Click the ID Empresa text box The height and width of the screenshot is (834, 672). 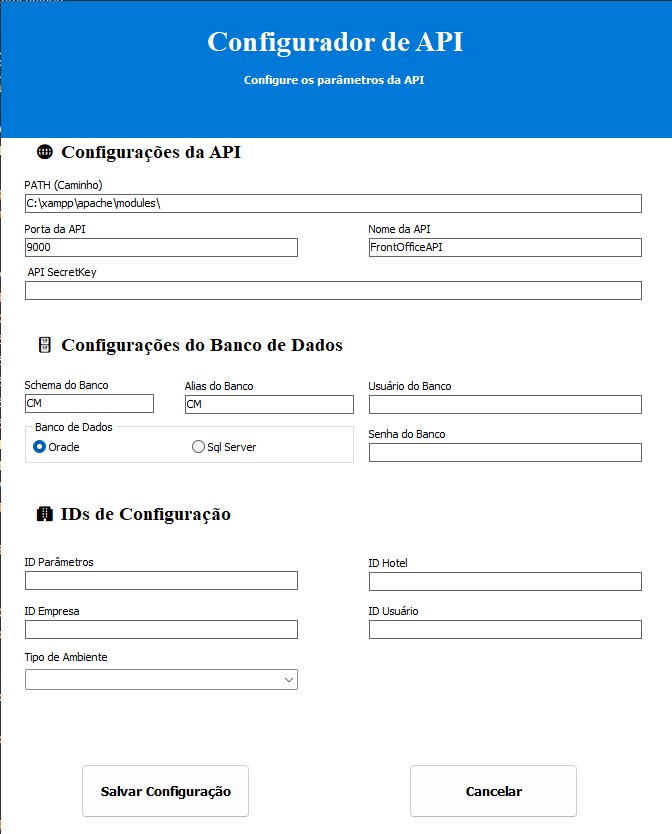tap(161, 630)
